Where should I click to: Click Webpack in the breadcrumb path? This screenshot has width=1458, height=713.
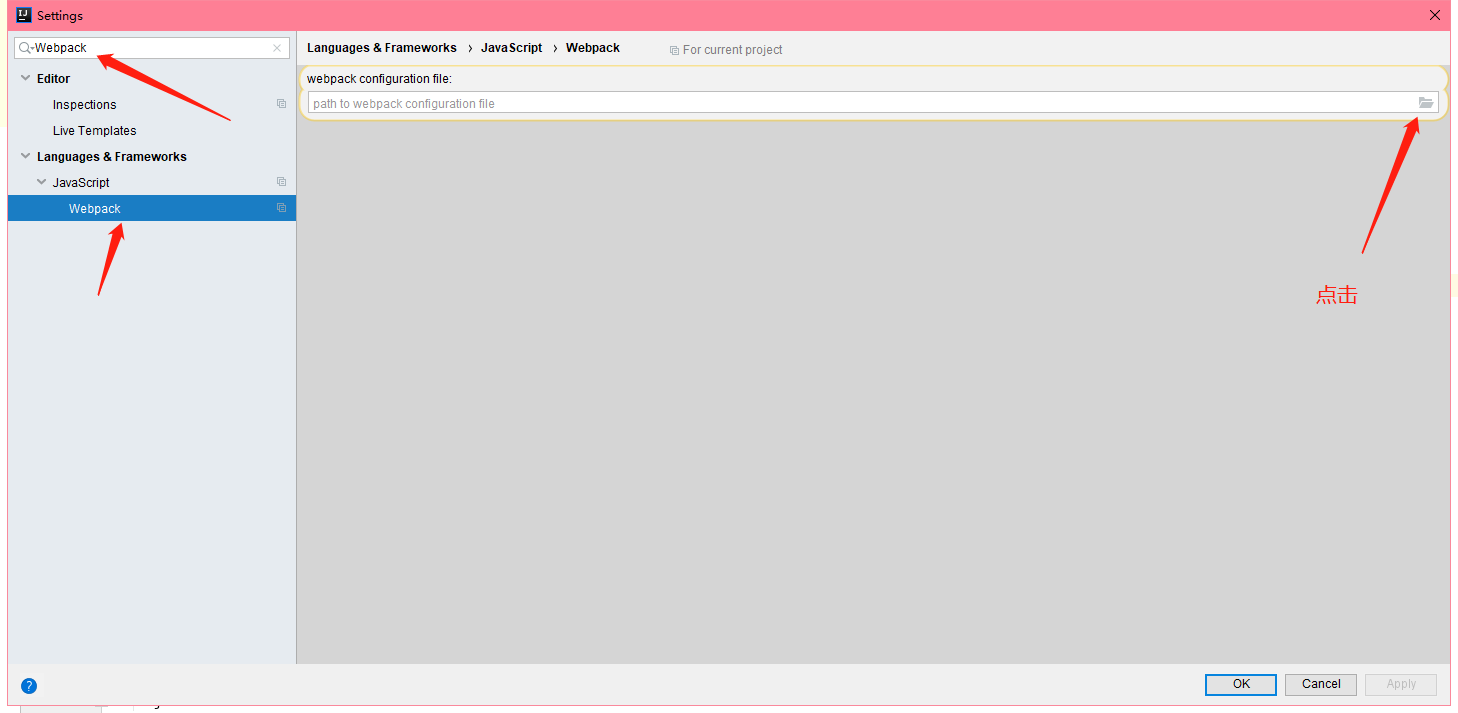[x=593, y=48]
